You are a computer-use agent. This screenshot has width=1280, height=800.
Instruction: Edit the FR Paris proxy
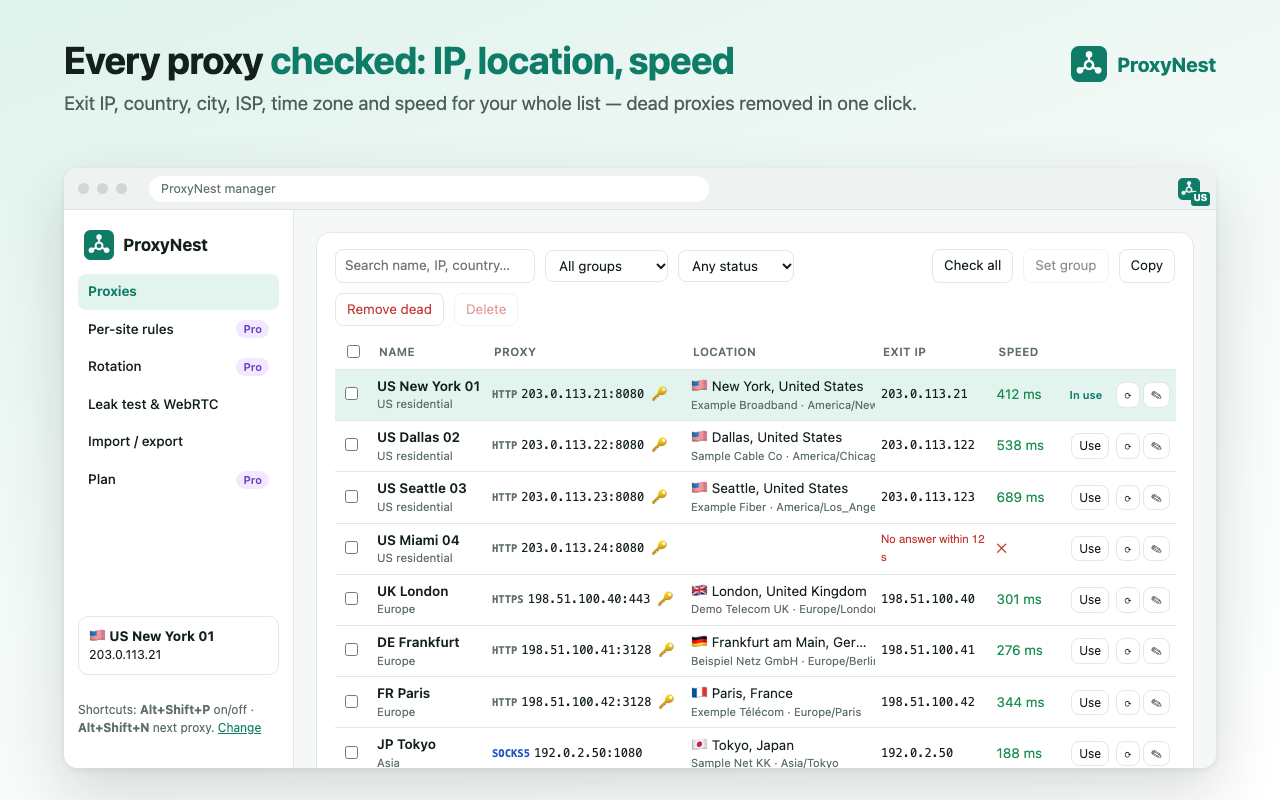tap(1156, 702)
